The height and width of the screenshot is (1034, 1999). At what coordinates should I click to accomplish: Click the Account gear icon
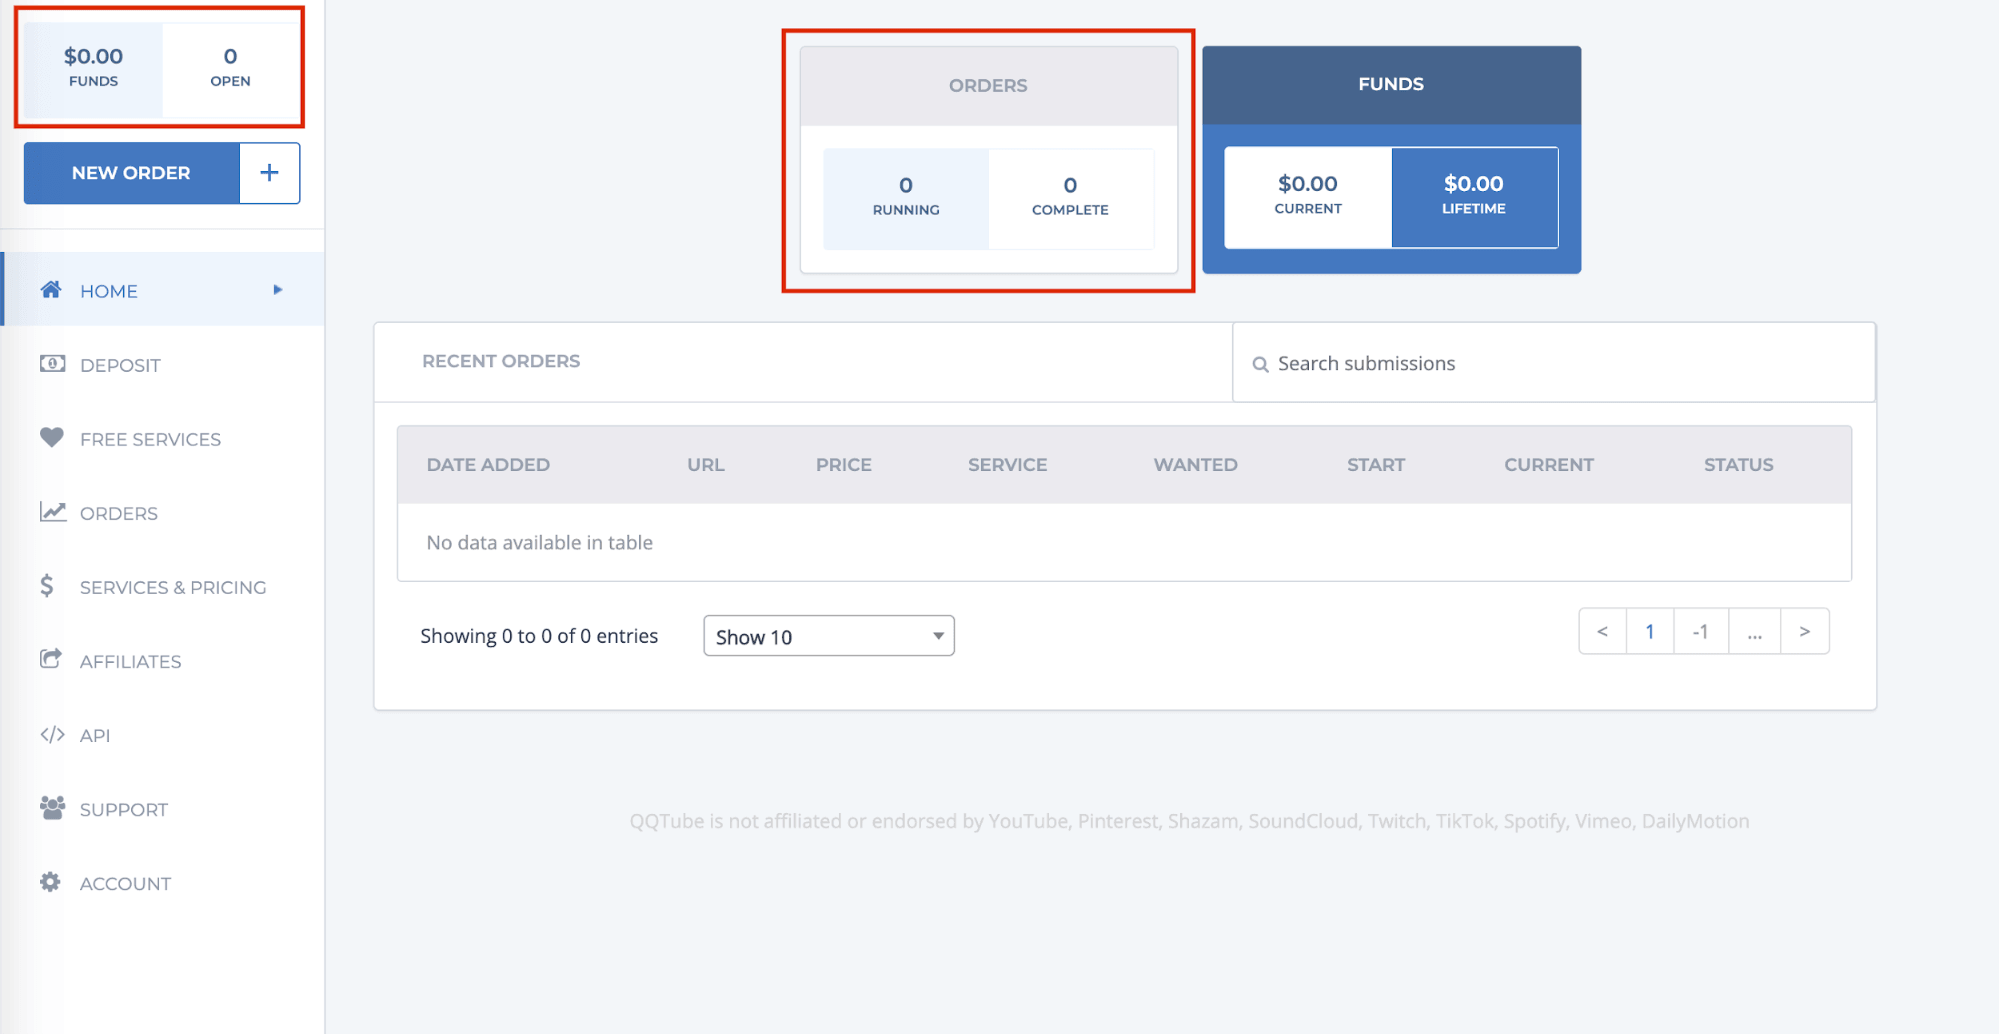click(x=50, y=882)
